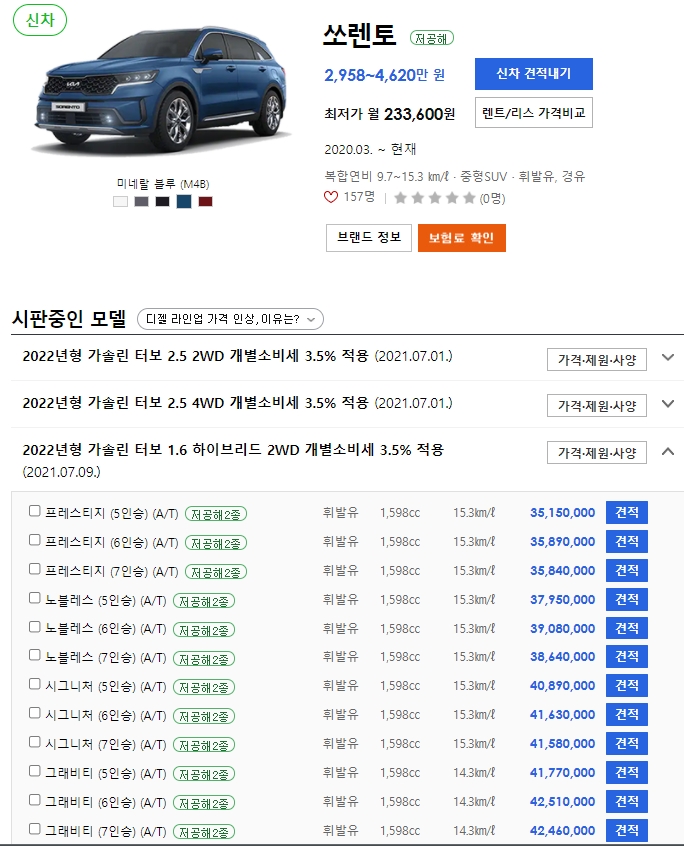684x846 pixels.
Task: Click the 2022년형 가솔린 터보 2.5 2WD title
Action: [237, 356]
